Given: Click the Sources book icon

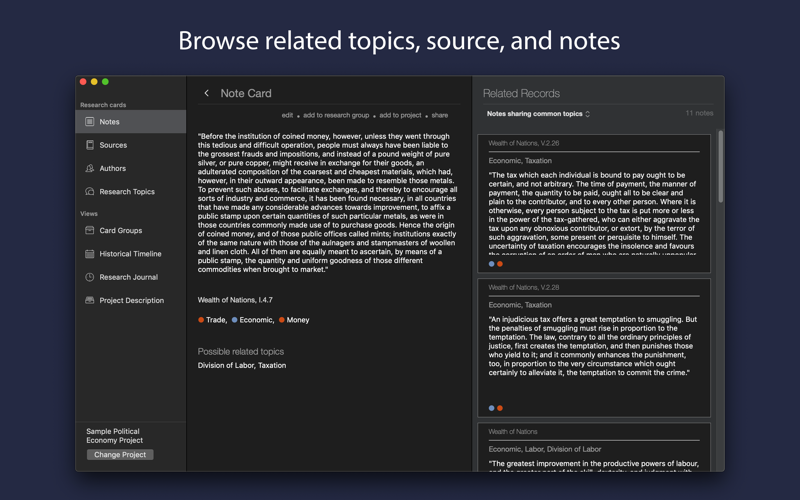Looking at the screenshot, I should tap(90, 145).
